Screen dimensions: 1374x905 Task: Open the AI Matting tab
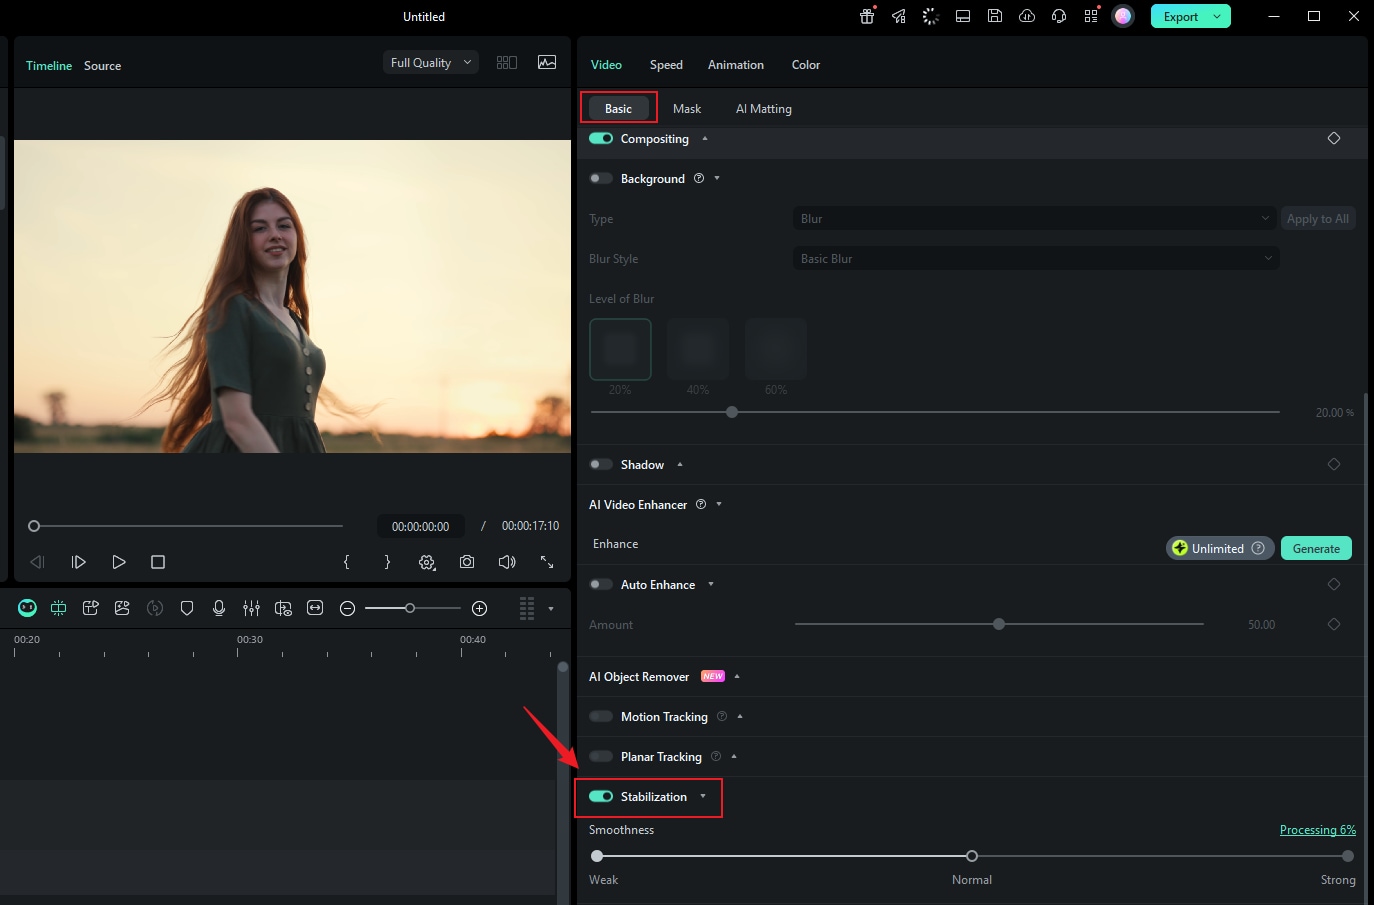click(763, 109)
